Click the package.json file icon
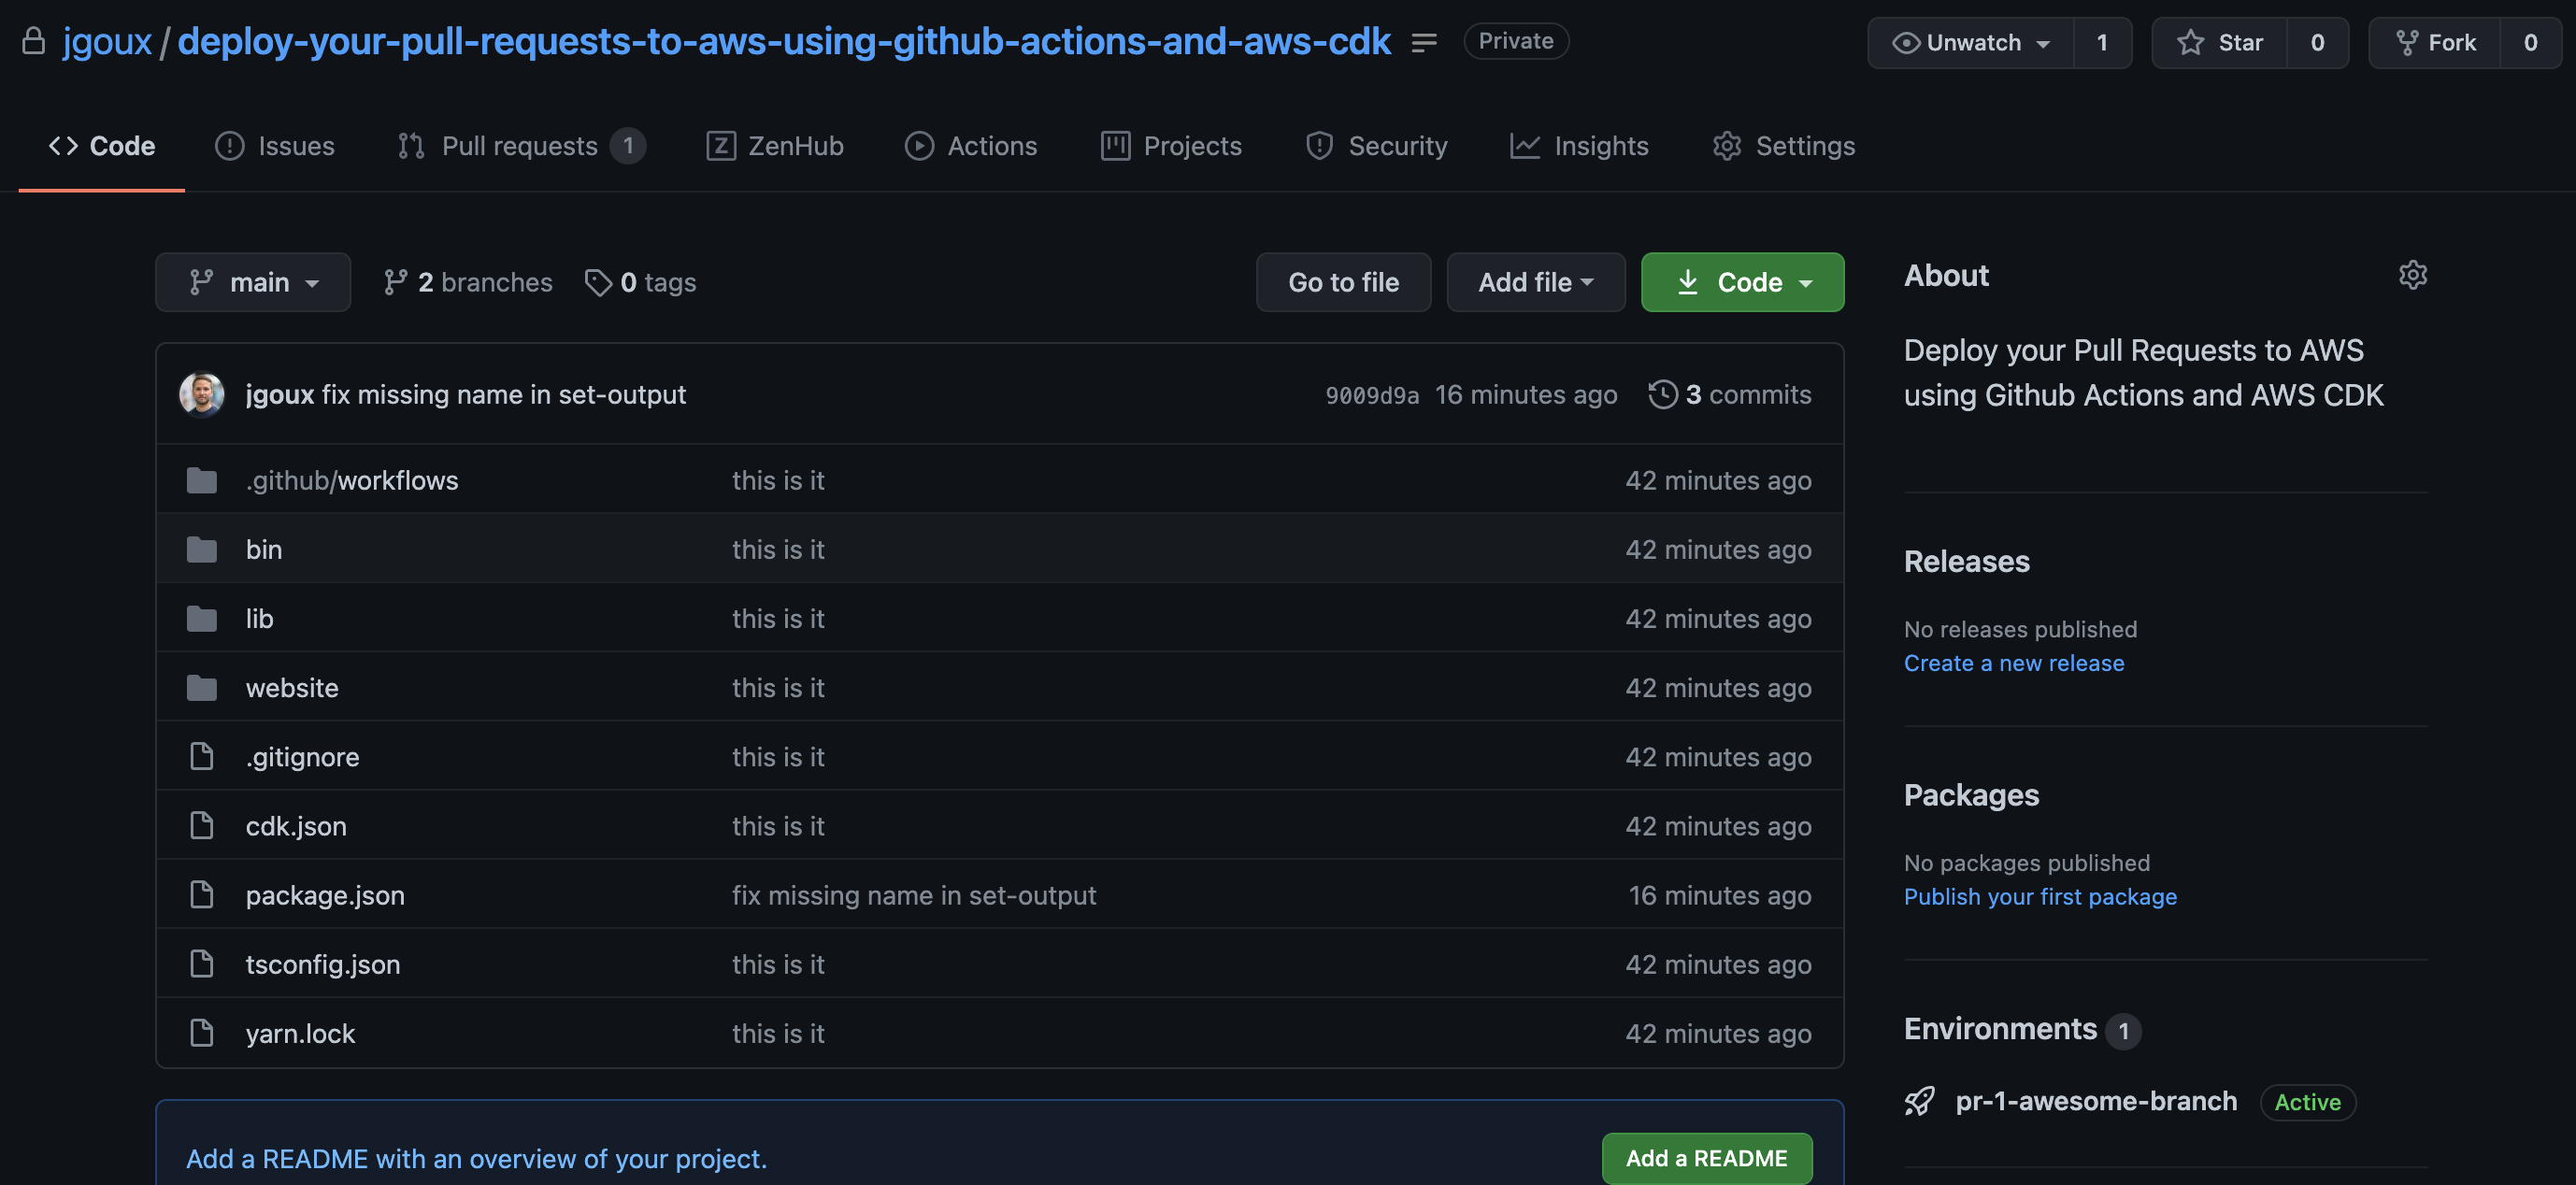Viewport: 2576px width, 1185px height. (x=202, y=895)
